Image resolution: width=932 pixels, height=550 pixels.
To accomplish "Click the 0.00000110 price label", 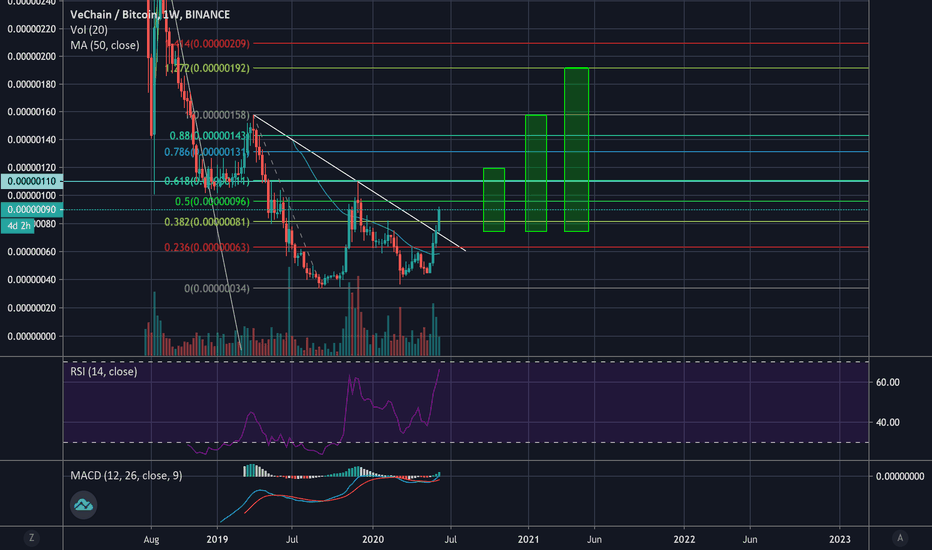I will pos(32,181).
